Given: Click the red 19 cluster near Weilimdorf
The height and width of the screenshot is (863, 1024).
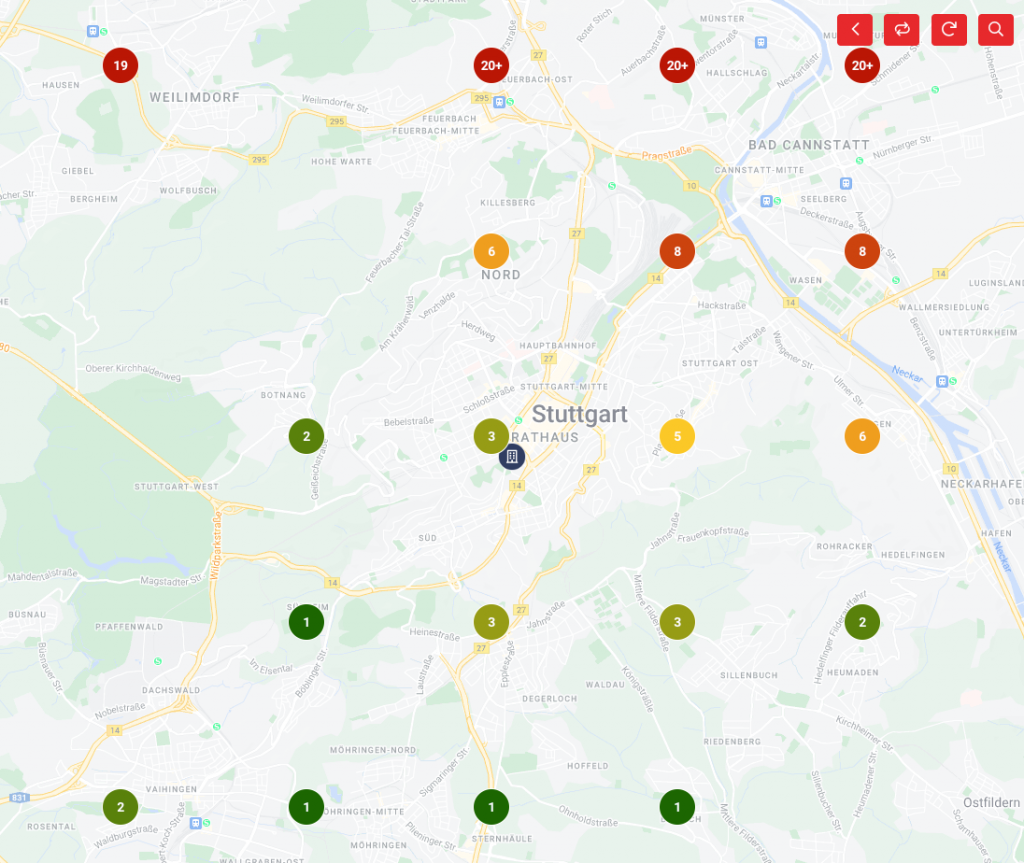Looking at the screenshot, I should pyautogui.click(x=120, y=66).
